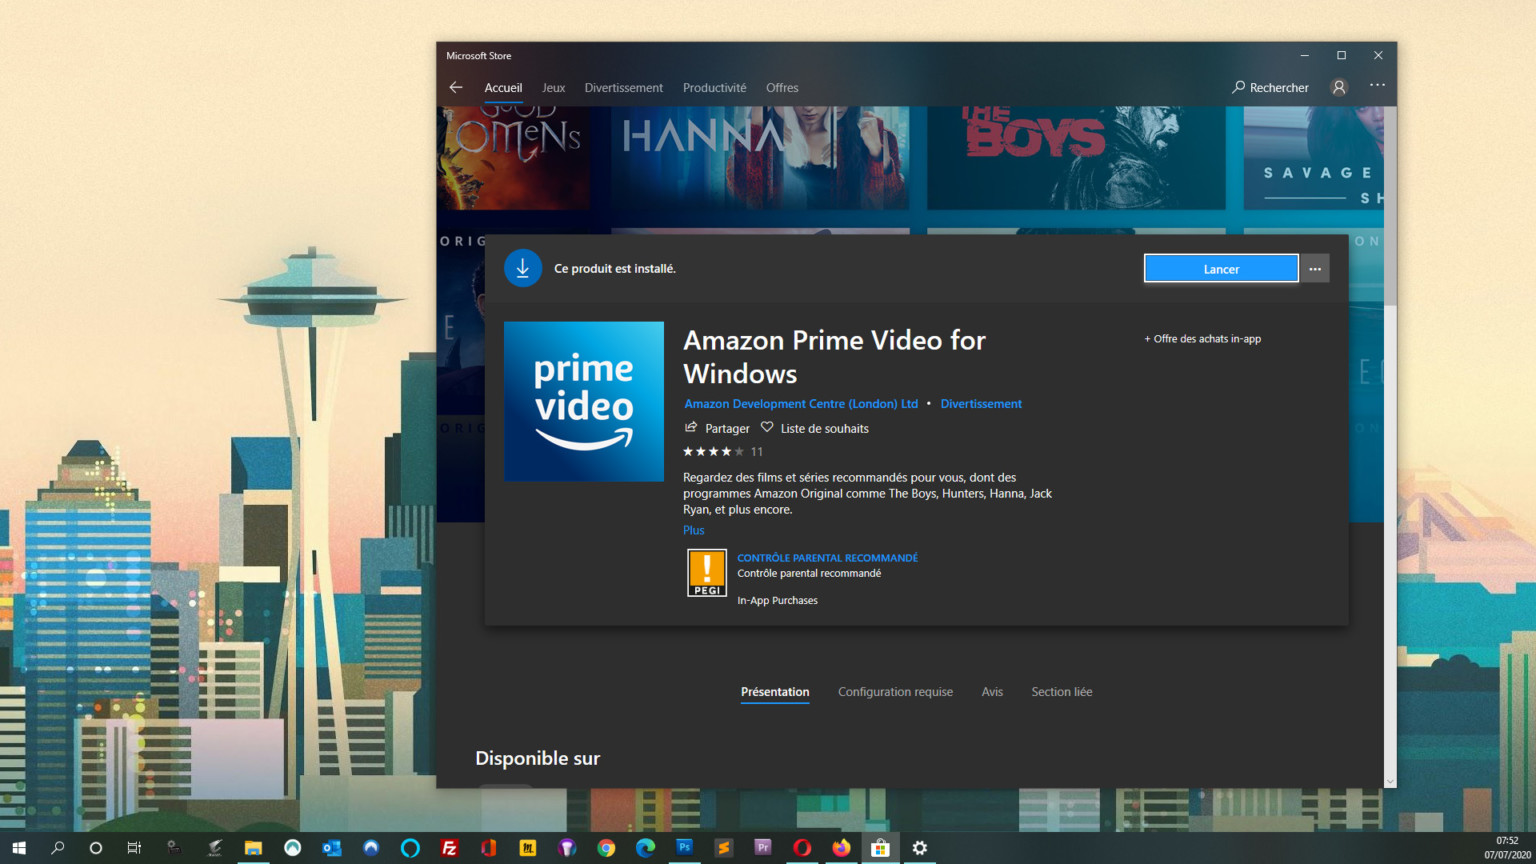Click the Partager share icon

[691, 427]
